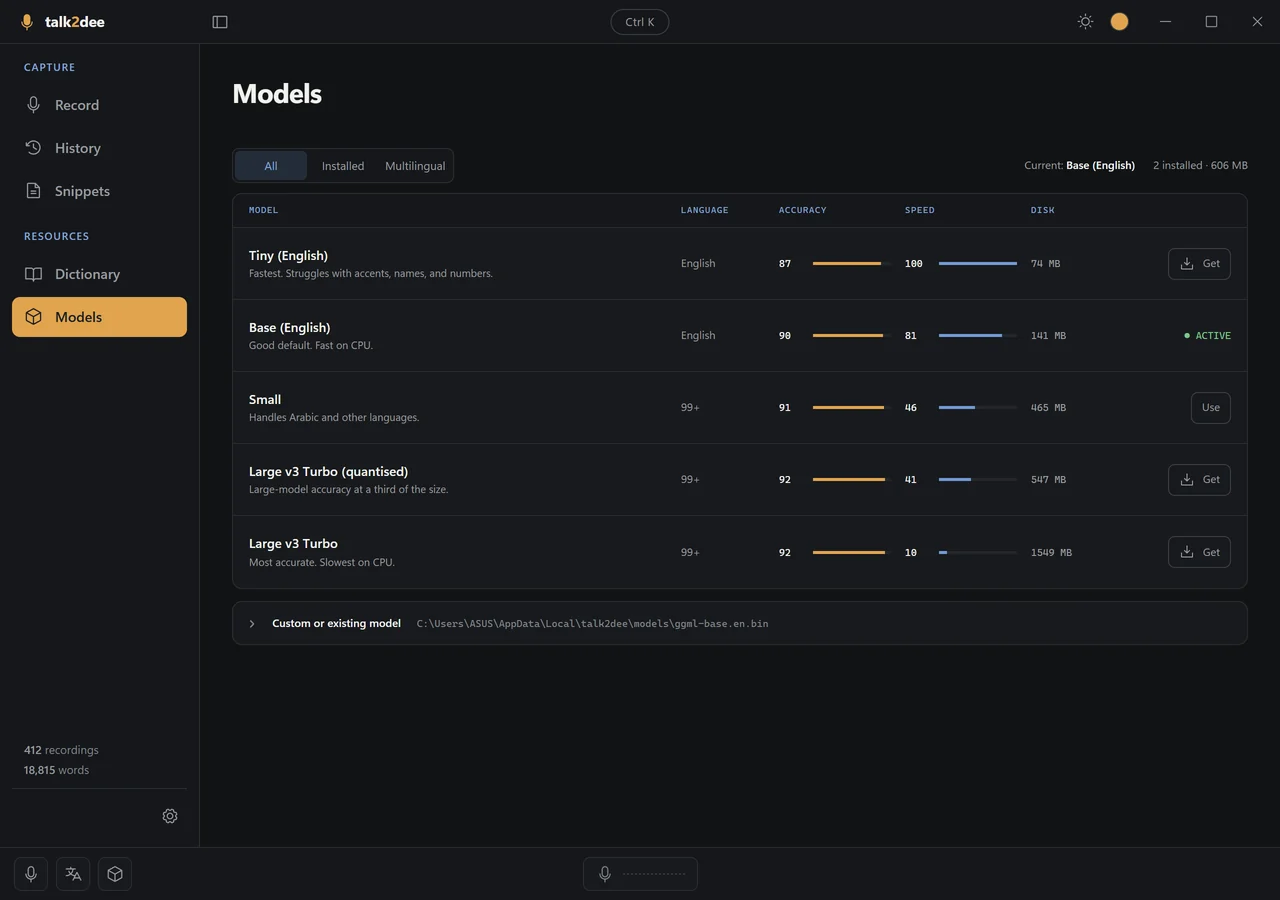The width and height of the screenshot is (1280, 900).
Task: Select the Installed filter tab
Action: (343, 166)
